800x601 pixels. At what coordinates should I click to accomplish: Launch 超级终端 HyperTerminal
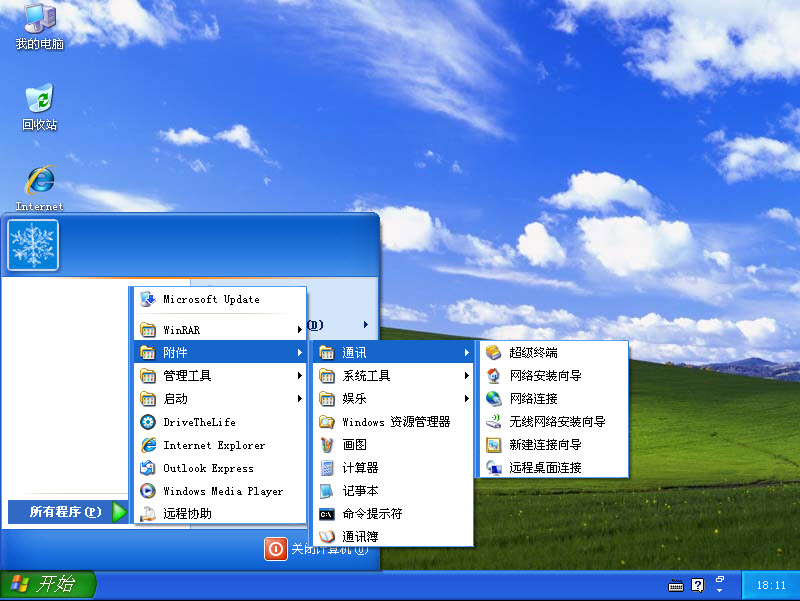tap(554, 353)
